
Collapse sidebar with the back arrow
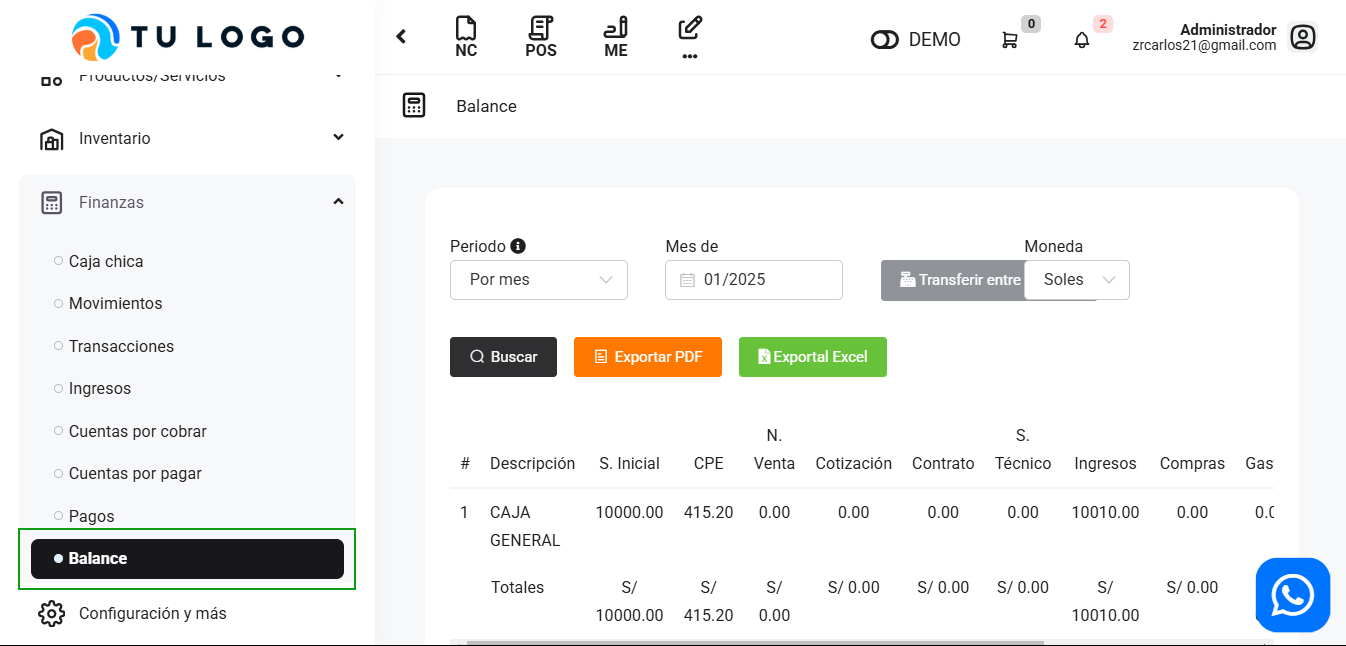coord(401,37)
